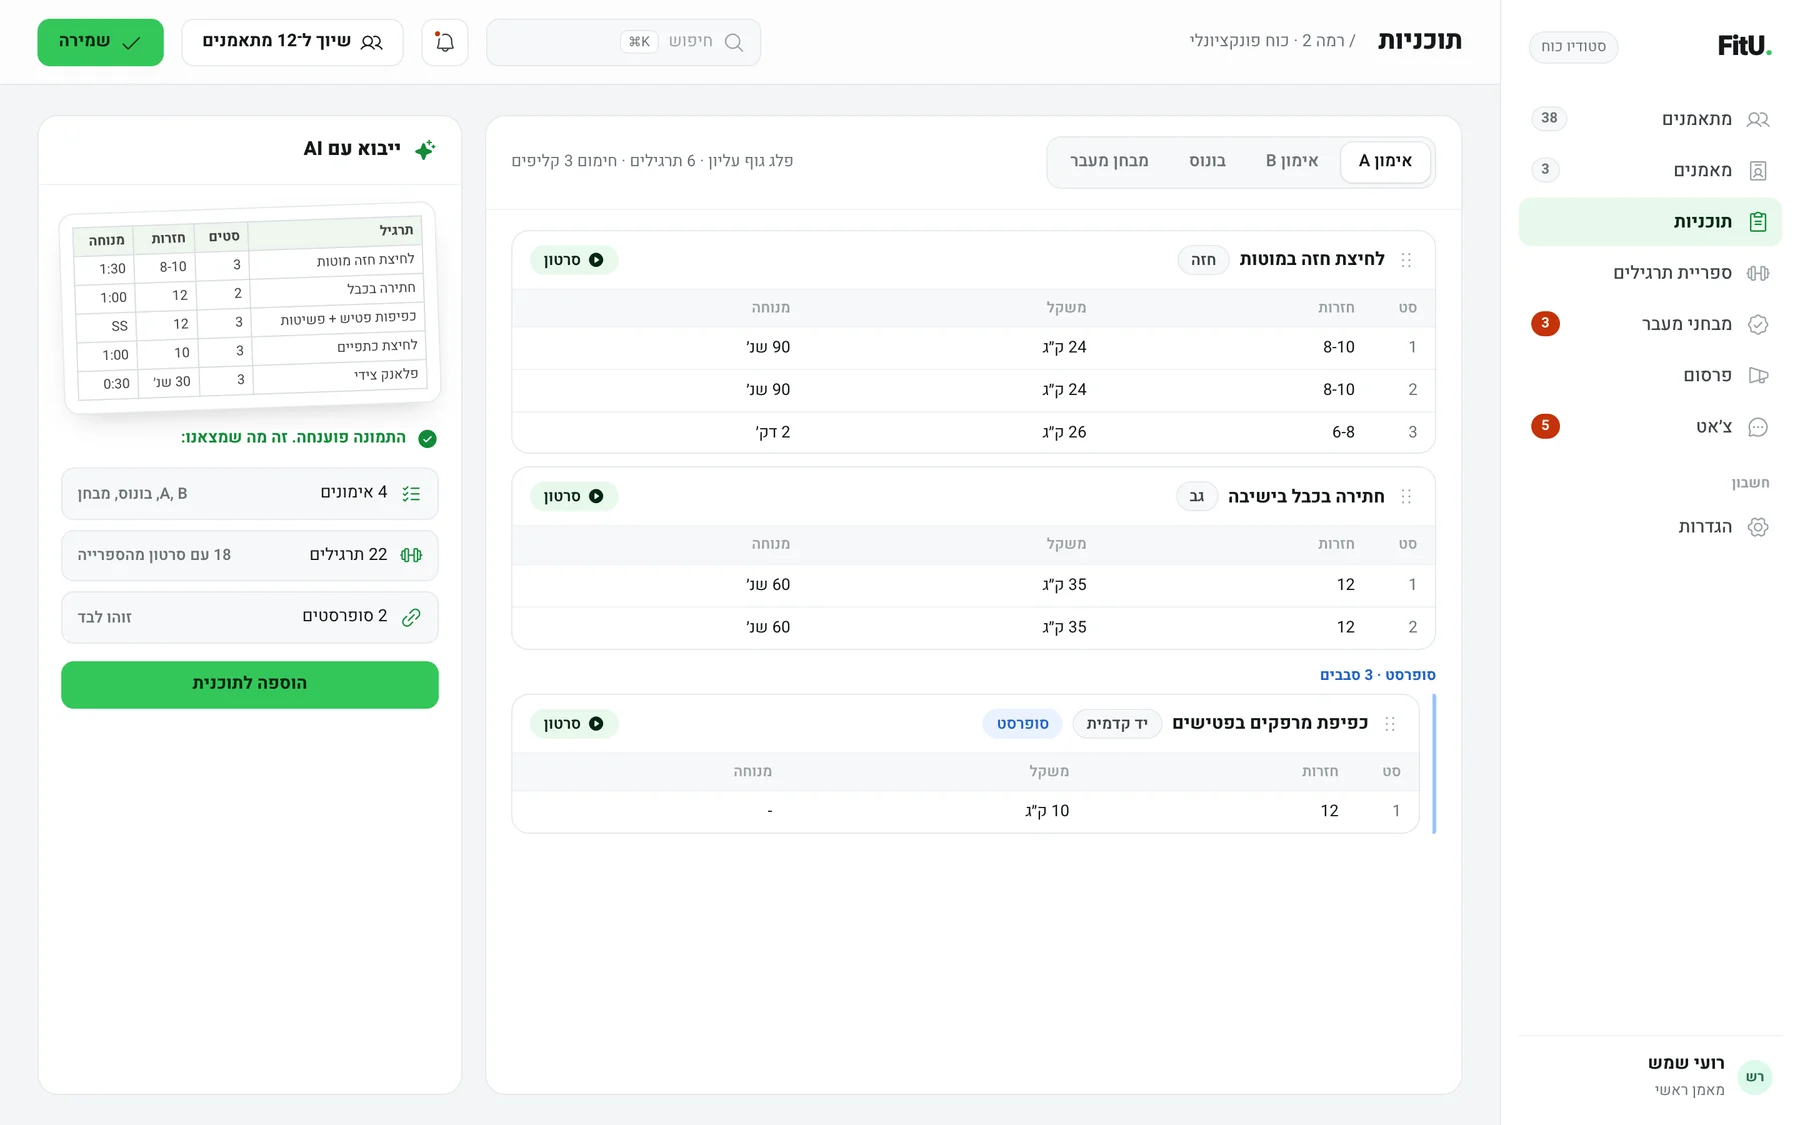Open ספריית תרגילים dumbbell icon in sidebar

pos(1758,273)
